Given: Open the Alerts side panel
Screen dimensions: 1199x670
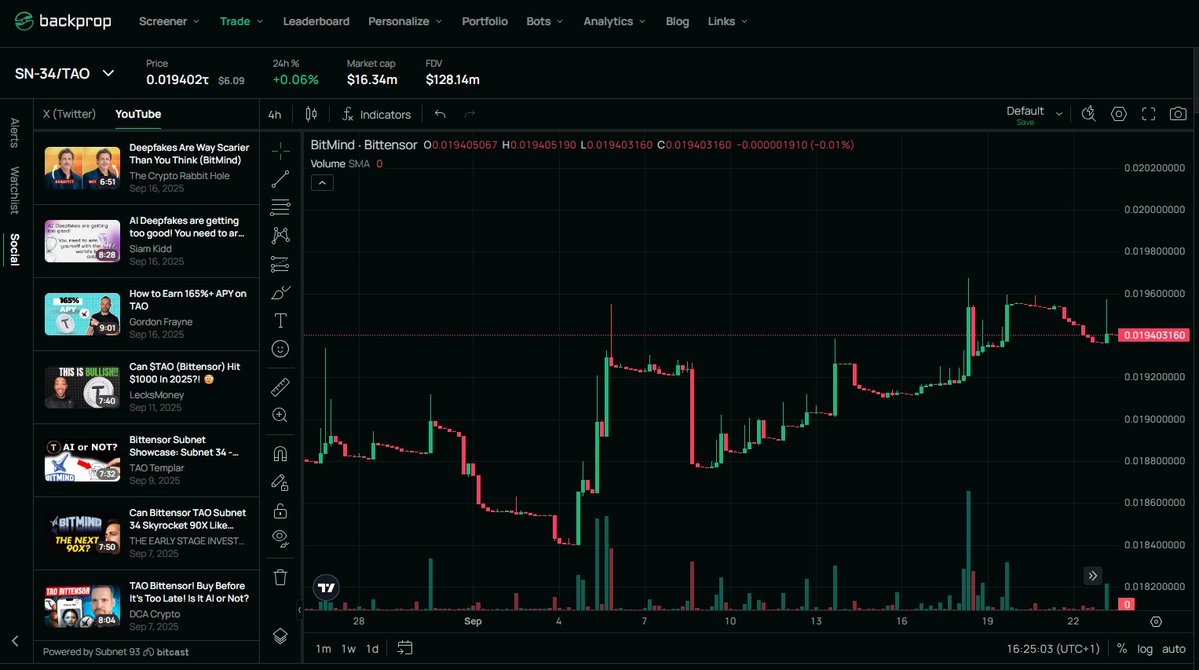Looking at the screenshot, I should [x=15, y=133].
